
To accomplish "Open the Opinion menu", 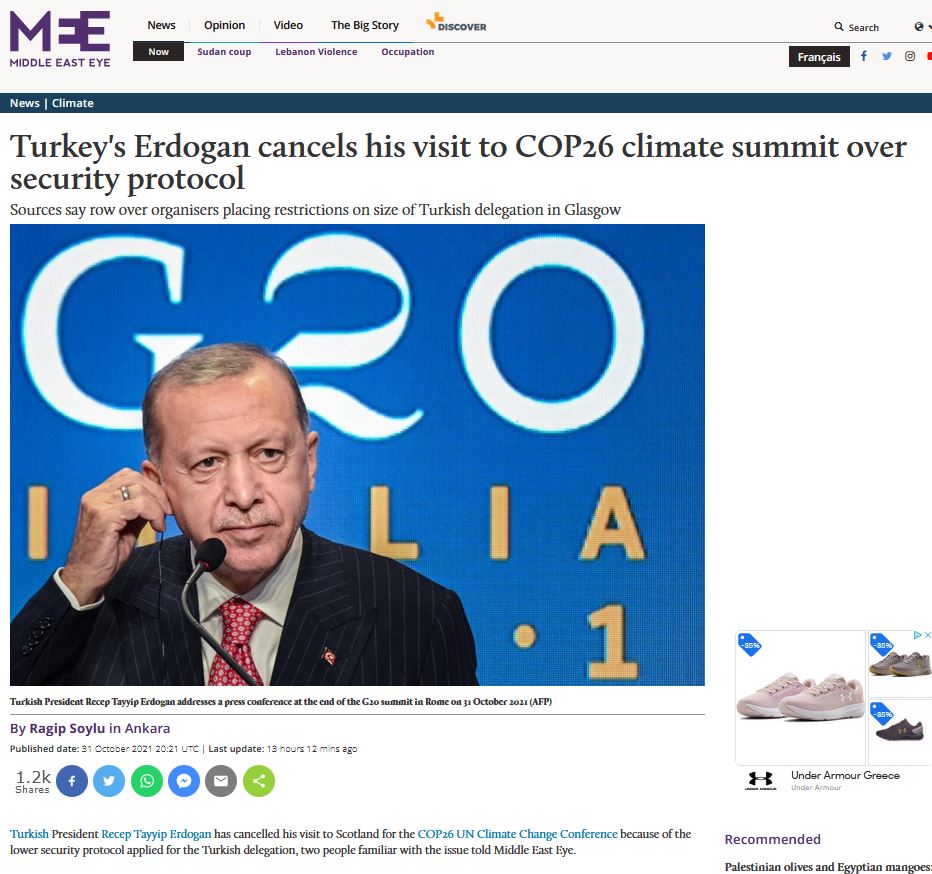I will tap(224, 25).
